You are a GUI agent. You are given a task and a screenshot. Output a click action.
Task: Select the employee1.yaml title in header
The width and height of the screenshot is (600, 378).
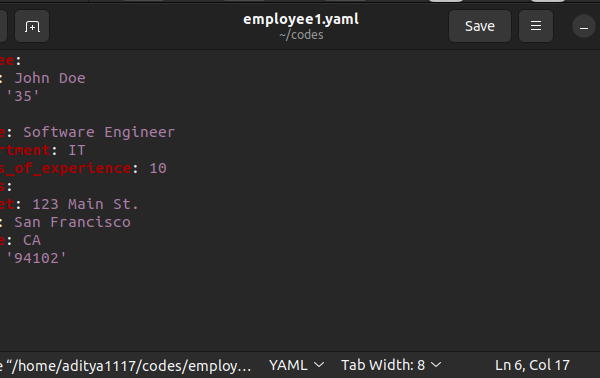coord(301,19)
